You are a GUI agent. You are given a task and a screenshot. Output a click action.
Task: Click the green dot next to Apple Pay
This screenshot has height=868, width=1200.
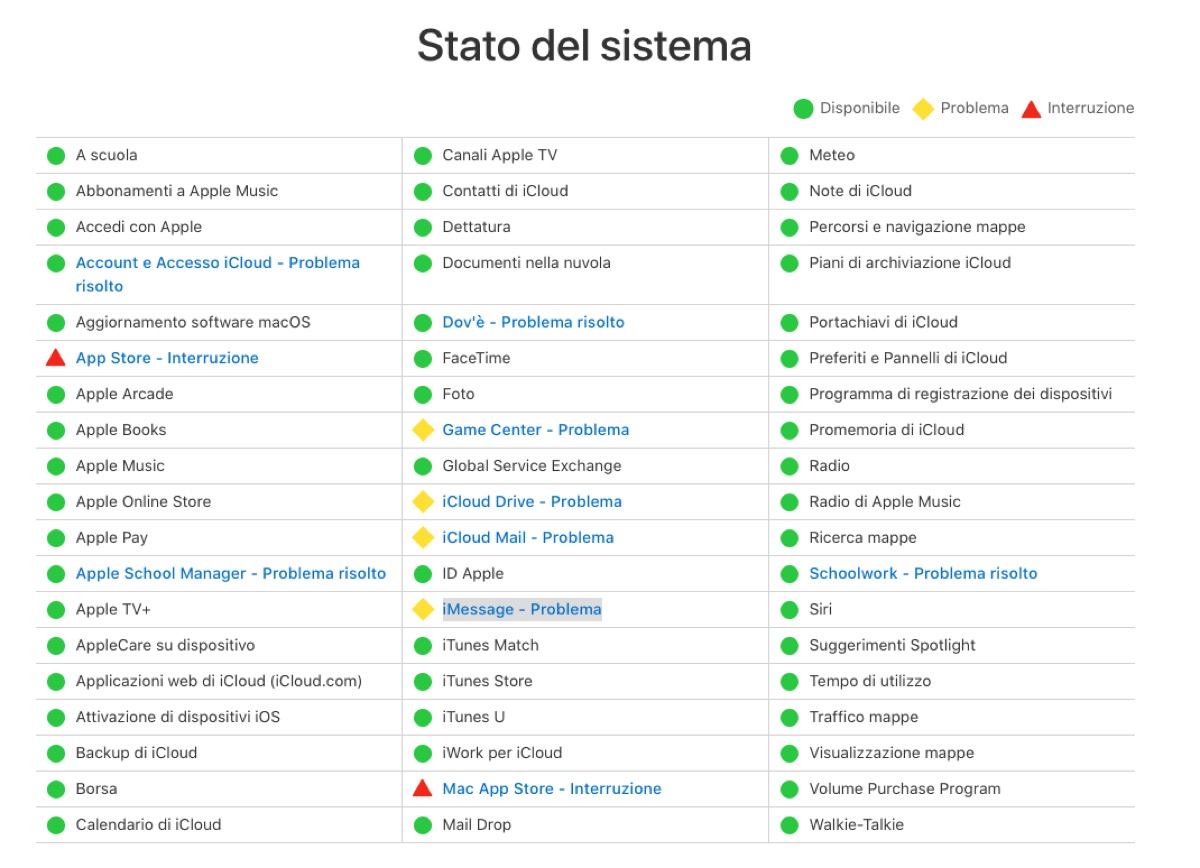click(56, 537)
